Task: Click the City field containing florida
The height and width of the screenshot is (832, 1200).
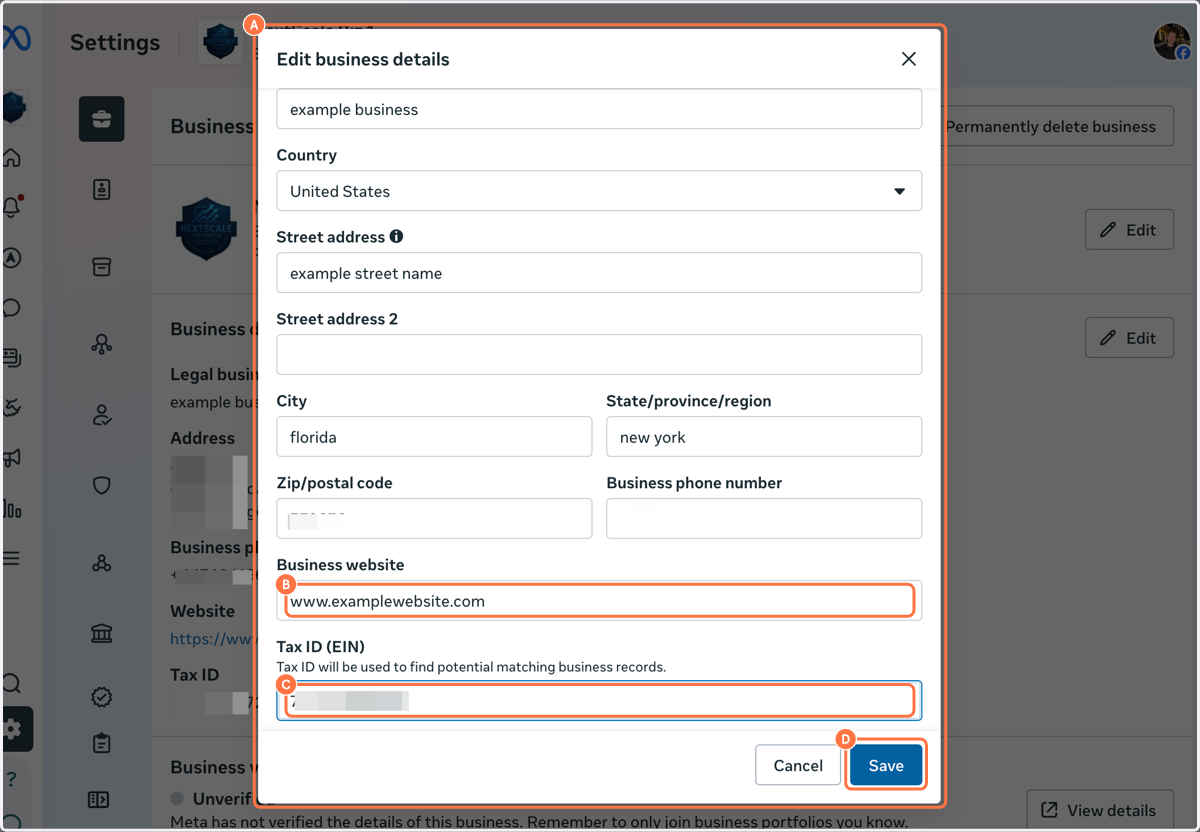Action: pyautogui.click(x=434, y=437)
